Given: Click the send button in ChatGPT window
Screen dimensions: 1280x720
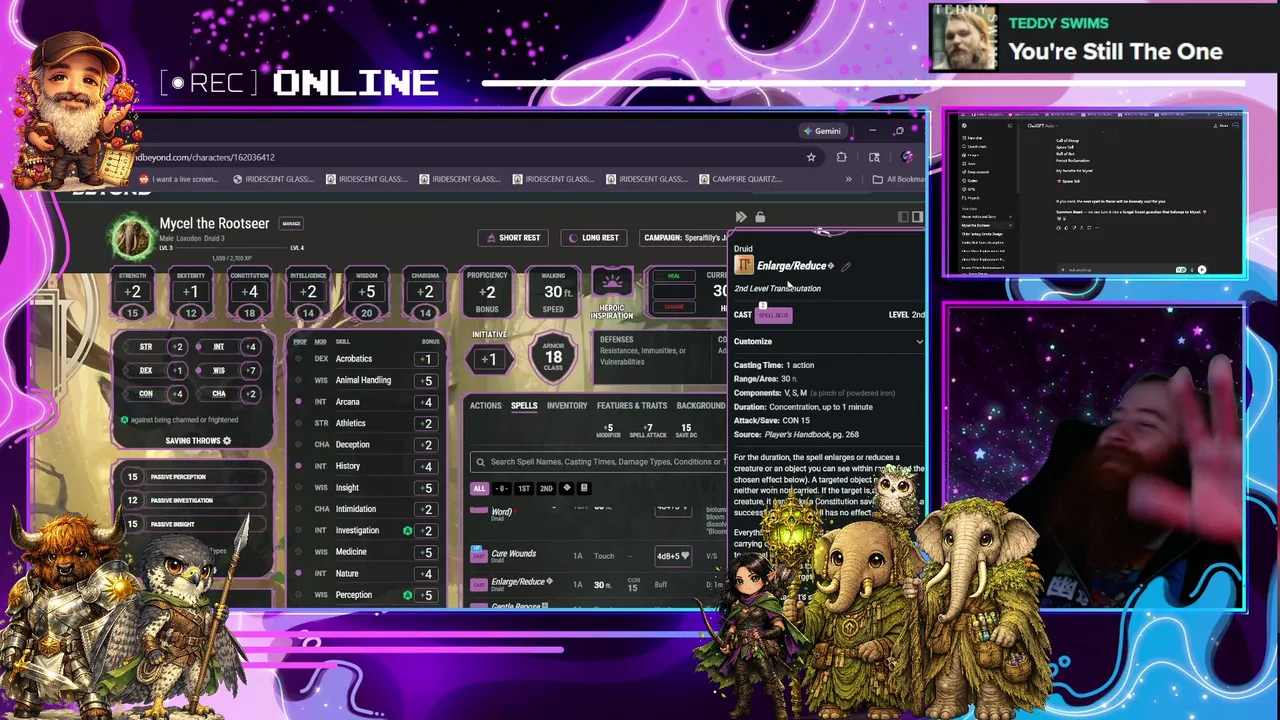Looking at the screenshot, I should [1202, 270].
